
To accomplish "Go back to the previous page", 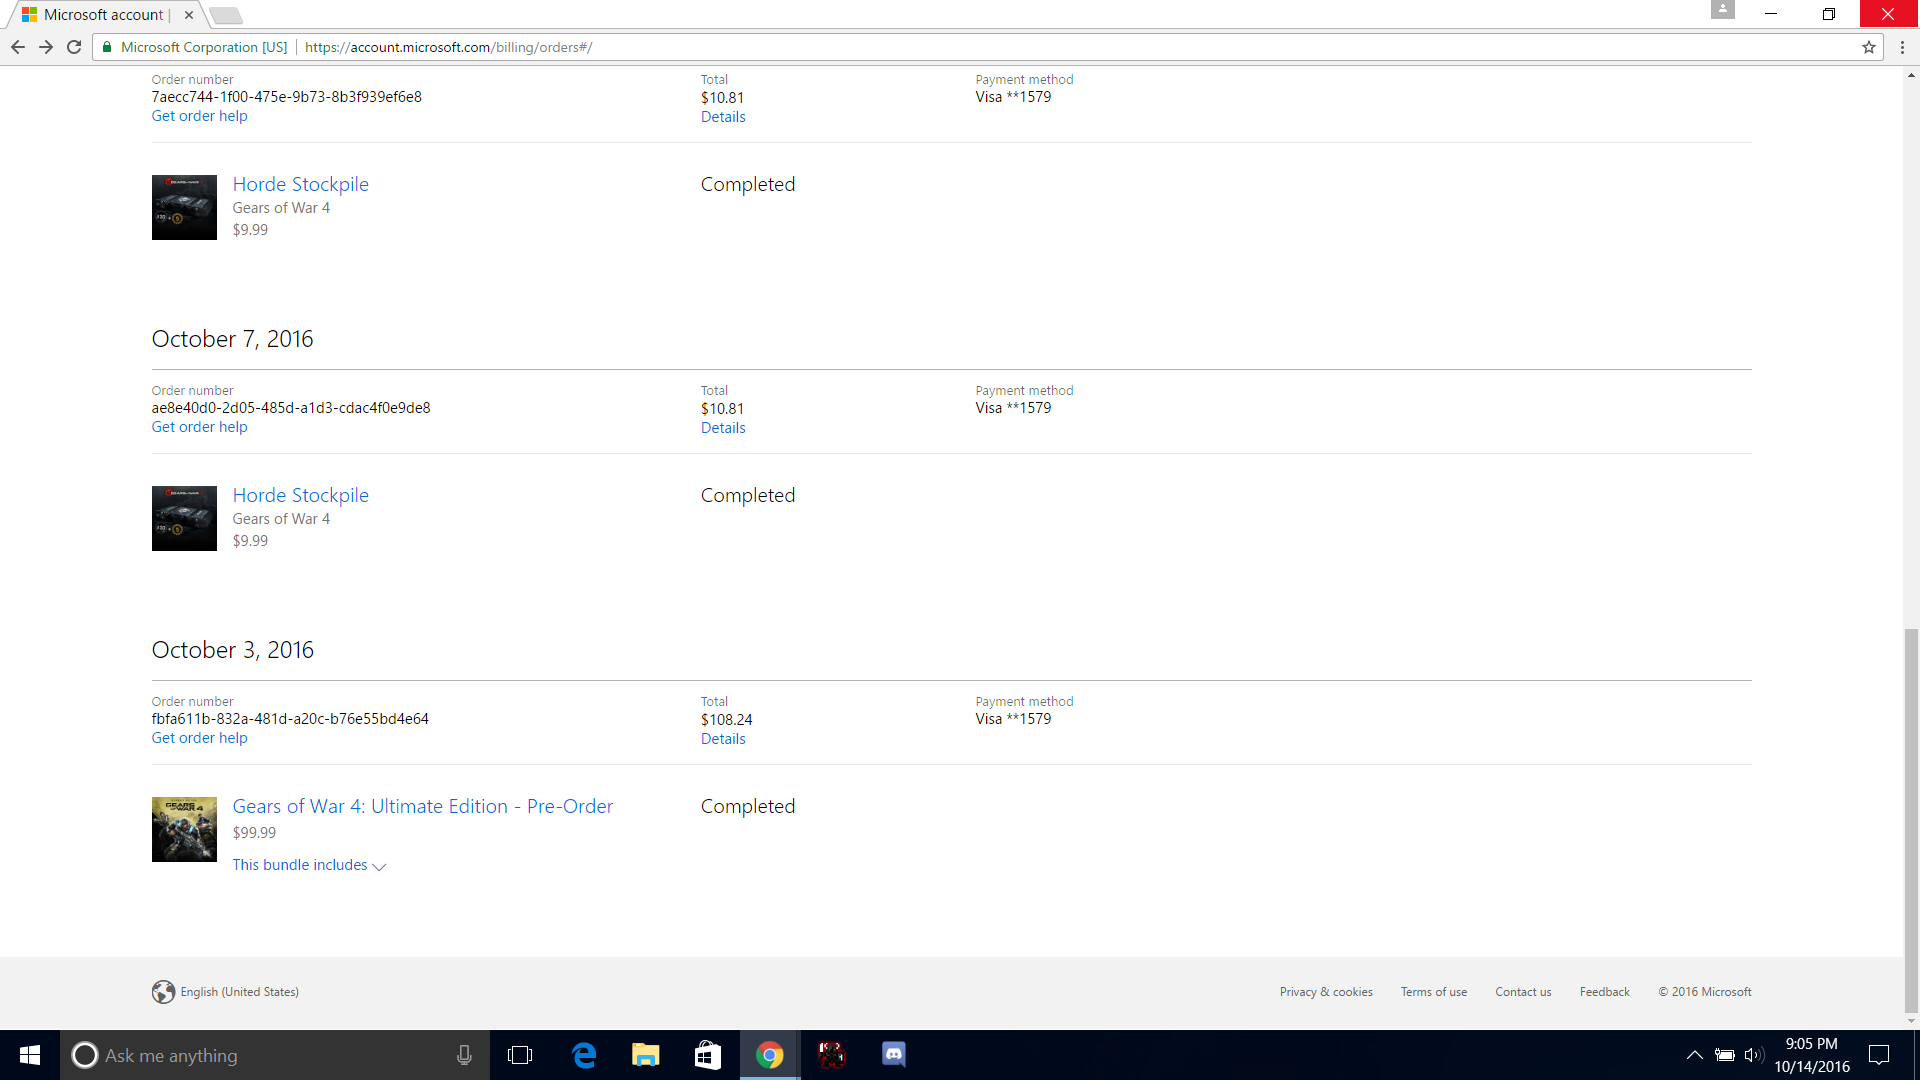I will [x=18, y=47].
